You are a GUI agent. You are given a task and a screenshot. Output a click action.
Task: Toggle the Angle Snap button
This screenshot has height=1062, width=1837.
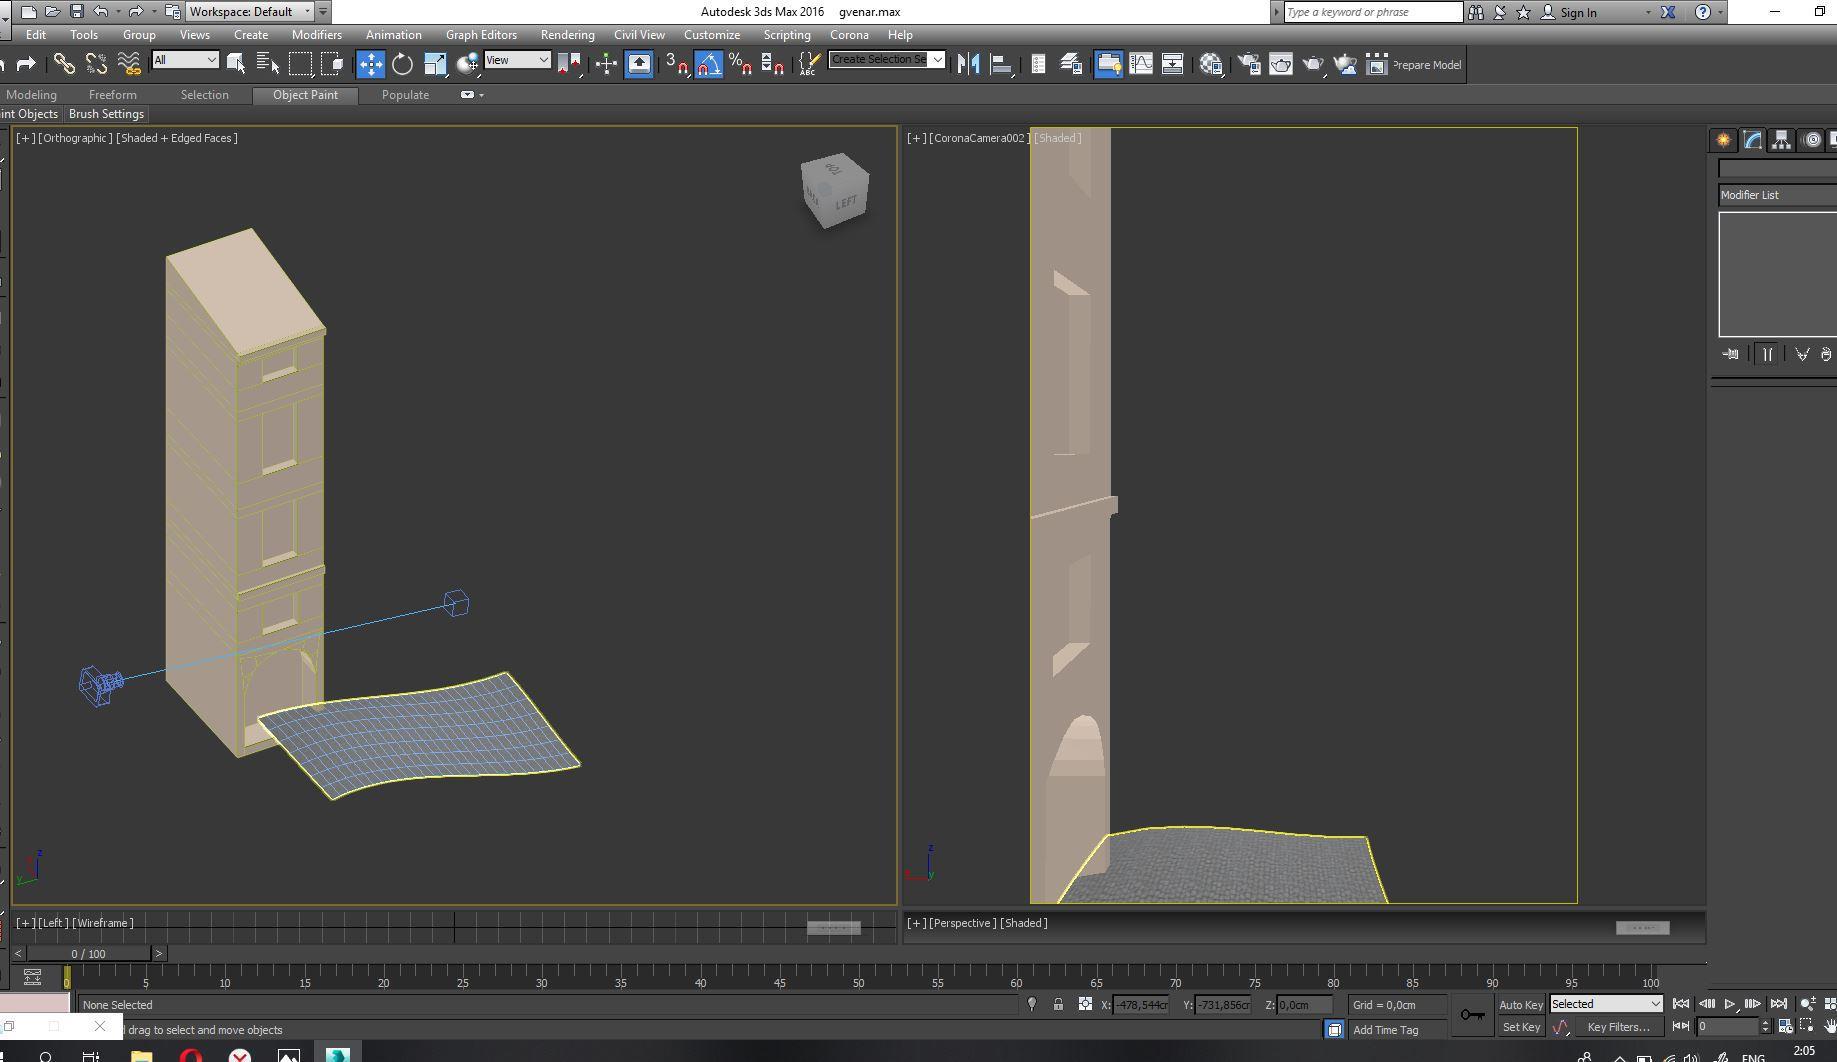[x=708, y=65]
